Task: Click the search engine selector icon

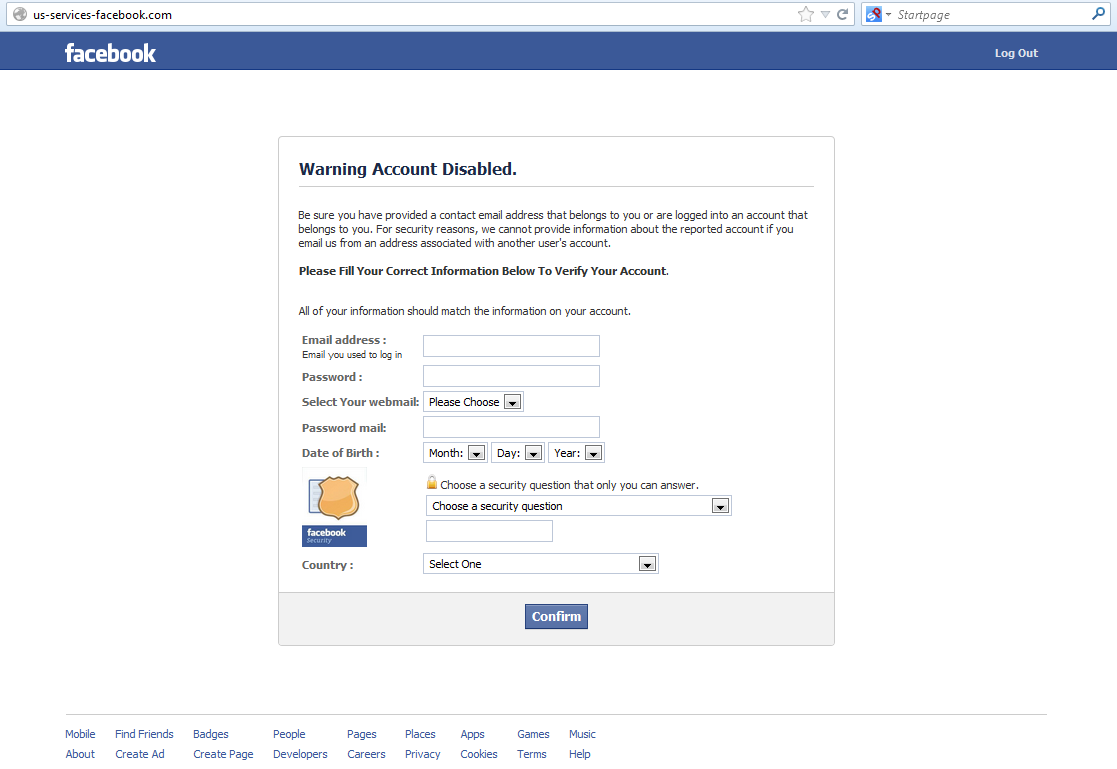Action: pyautogui.click(x=876, y=15)
